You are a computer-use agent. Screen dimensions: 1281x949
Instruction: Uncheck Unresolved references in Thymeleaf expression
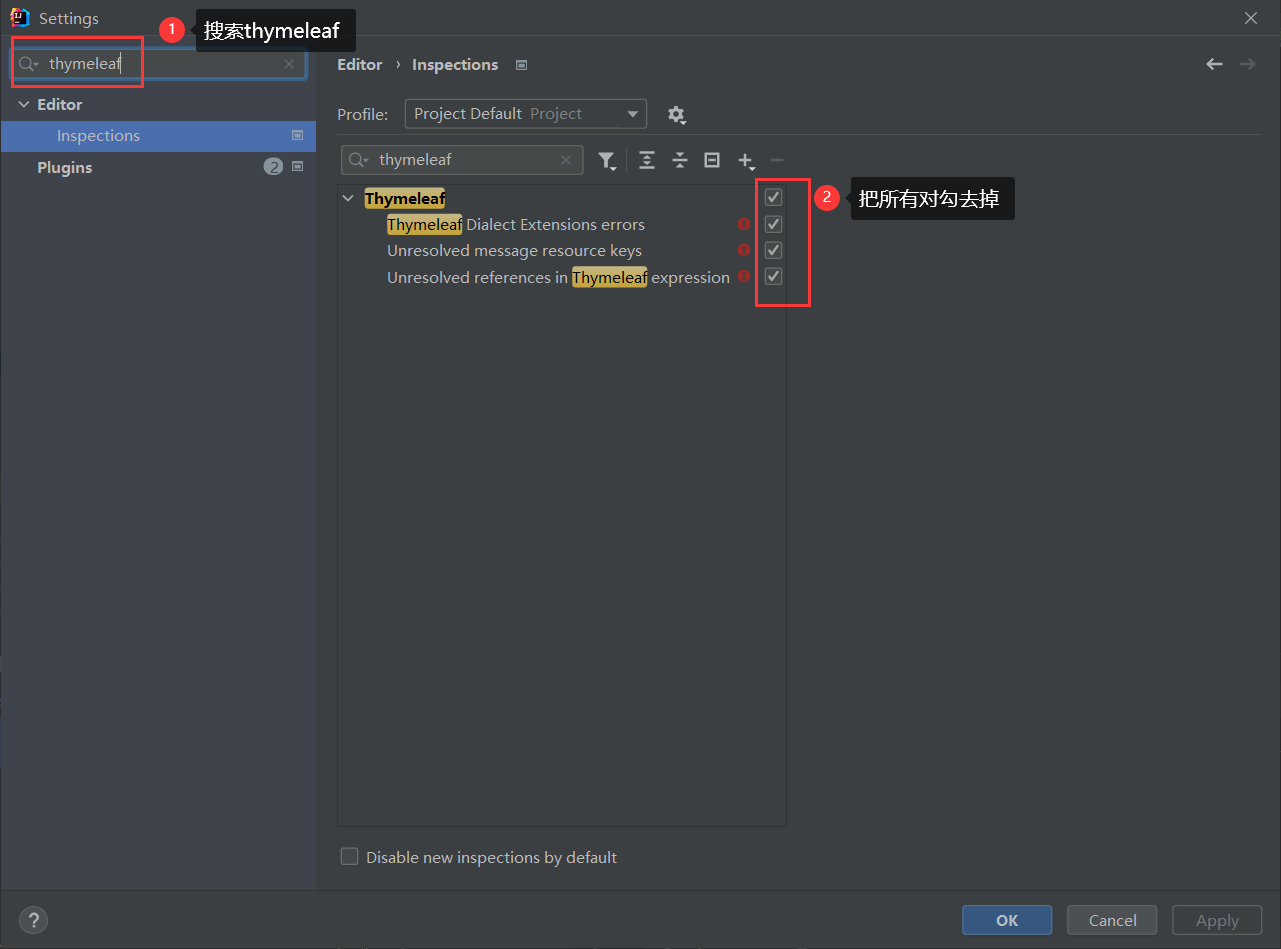pos(773,276)
